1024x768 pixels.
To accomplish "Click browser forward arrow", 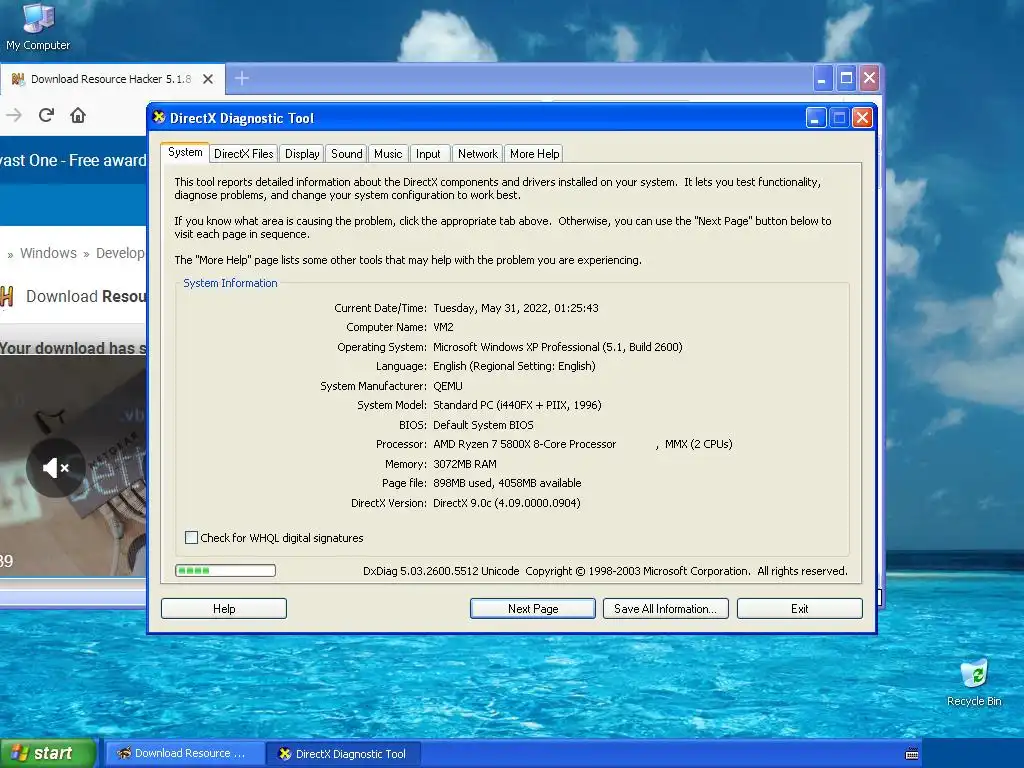I will (x=14, y=116).
